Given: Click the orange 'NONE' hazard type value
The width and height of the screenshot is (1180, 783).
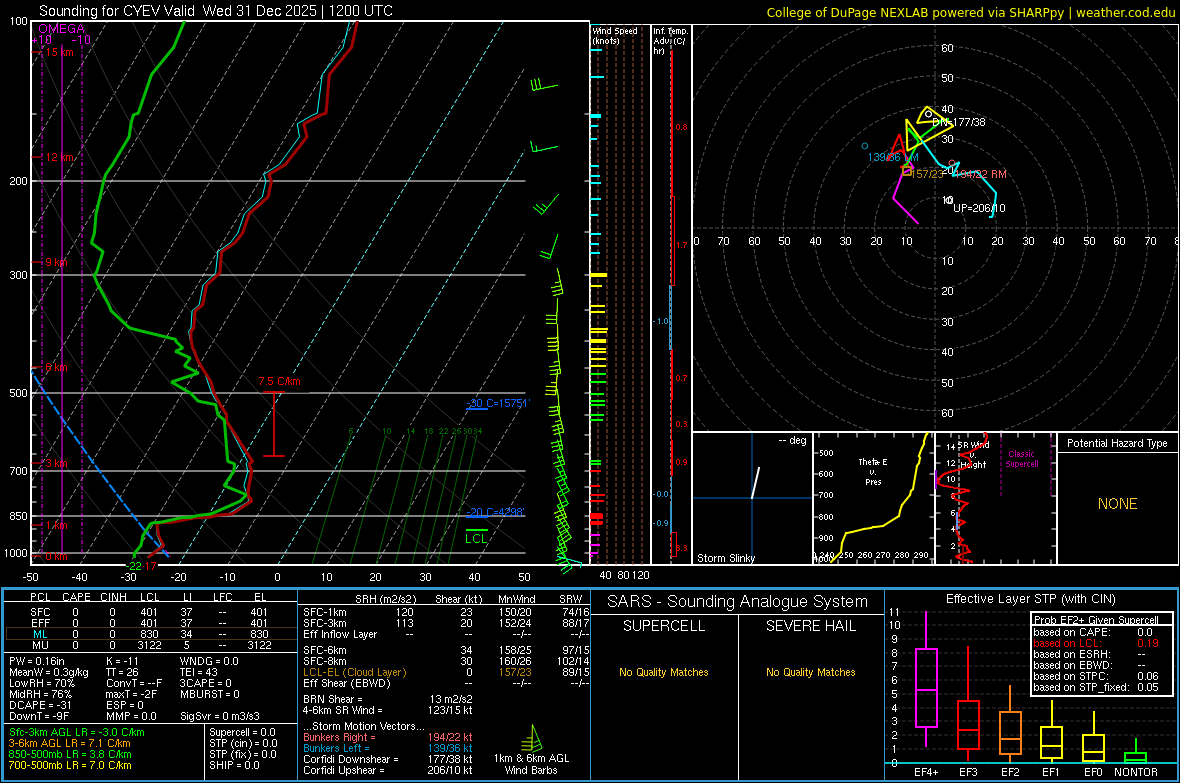Looking at the screenshot, I should (1118, 504).
